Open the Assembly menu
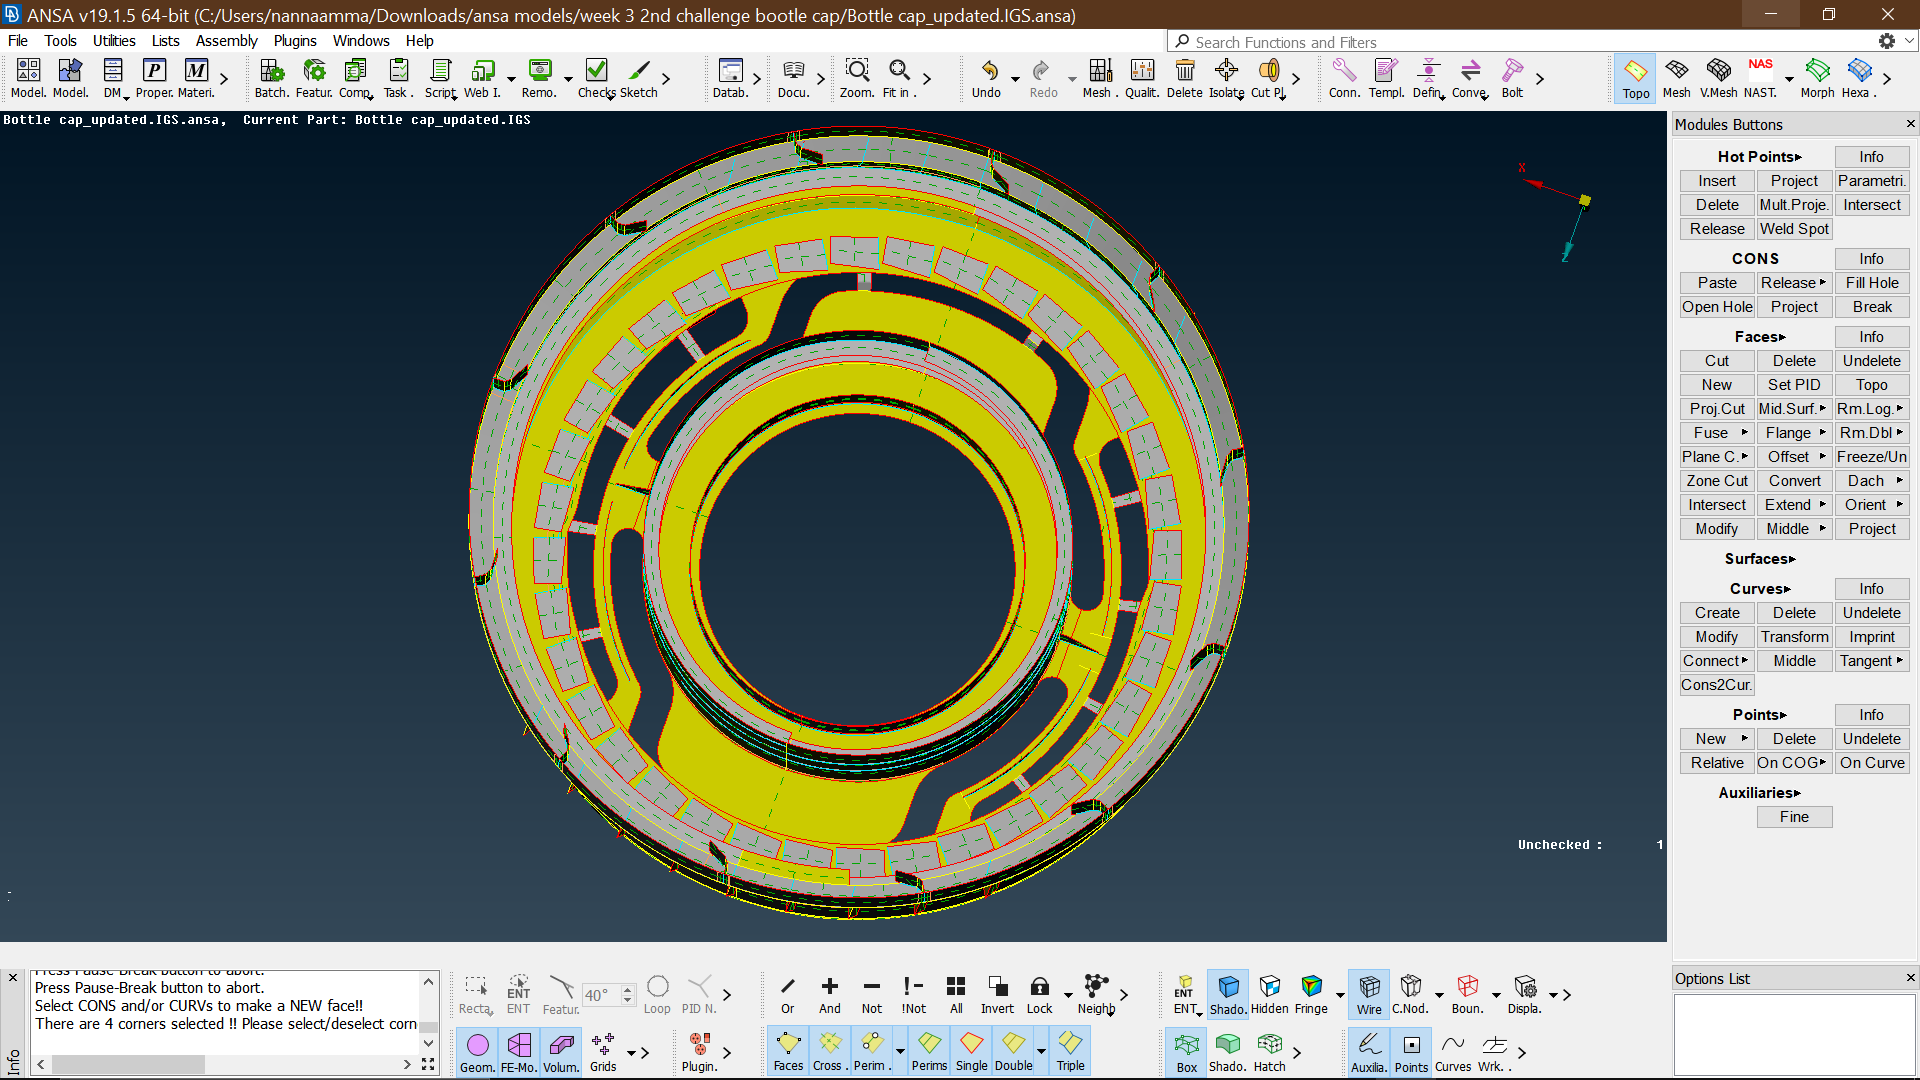Viewport: 1920px width, 1080px height. pos(226,41)
